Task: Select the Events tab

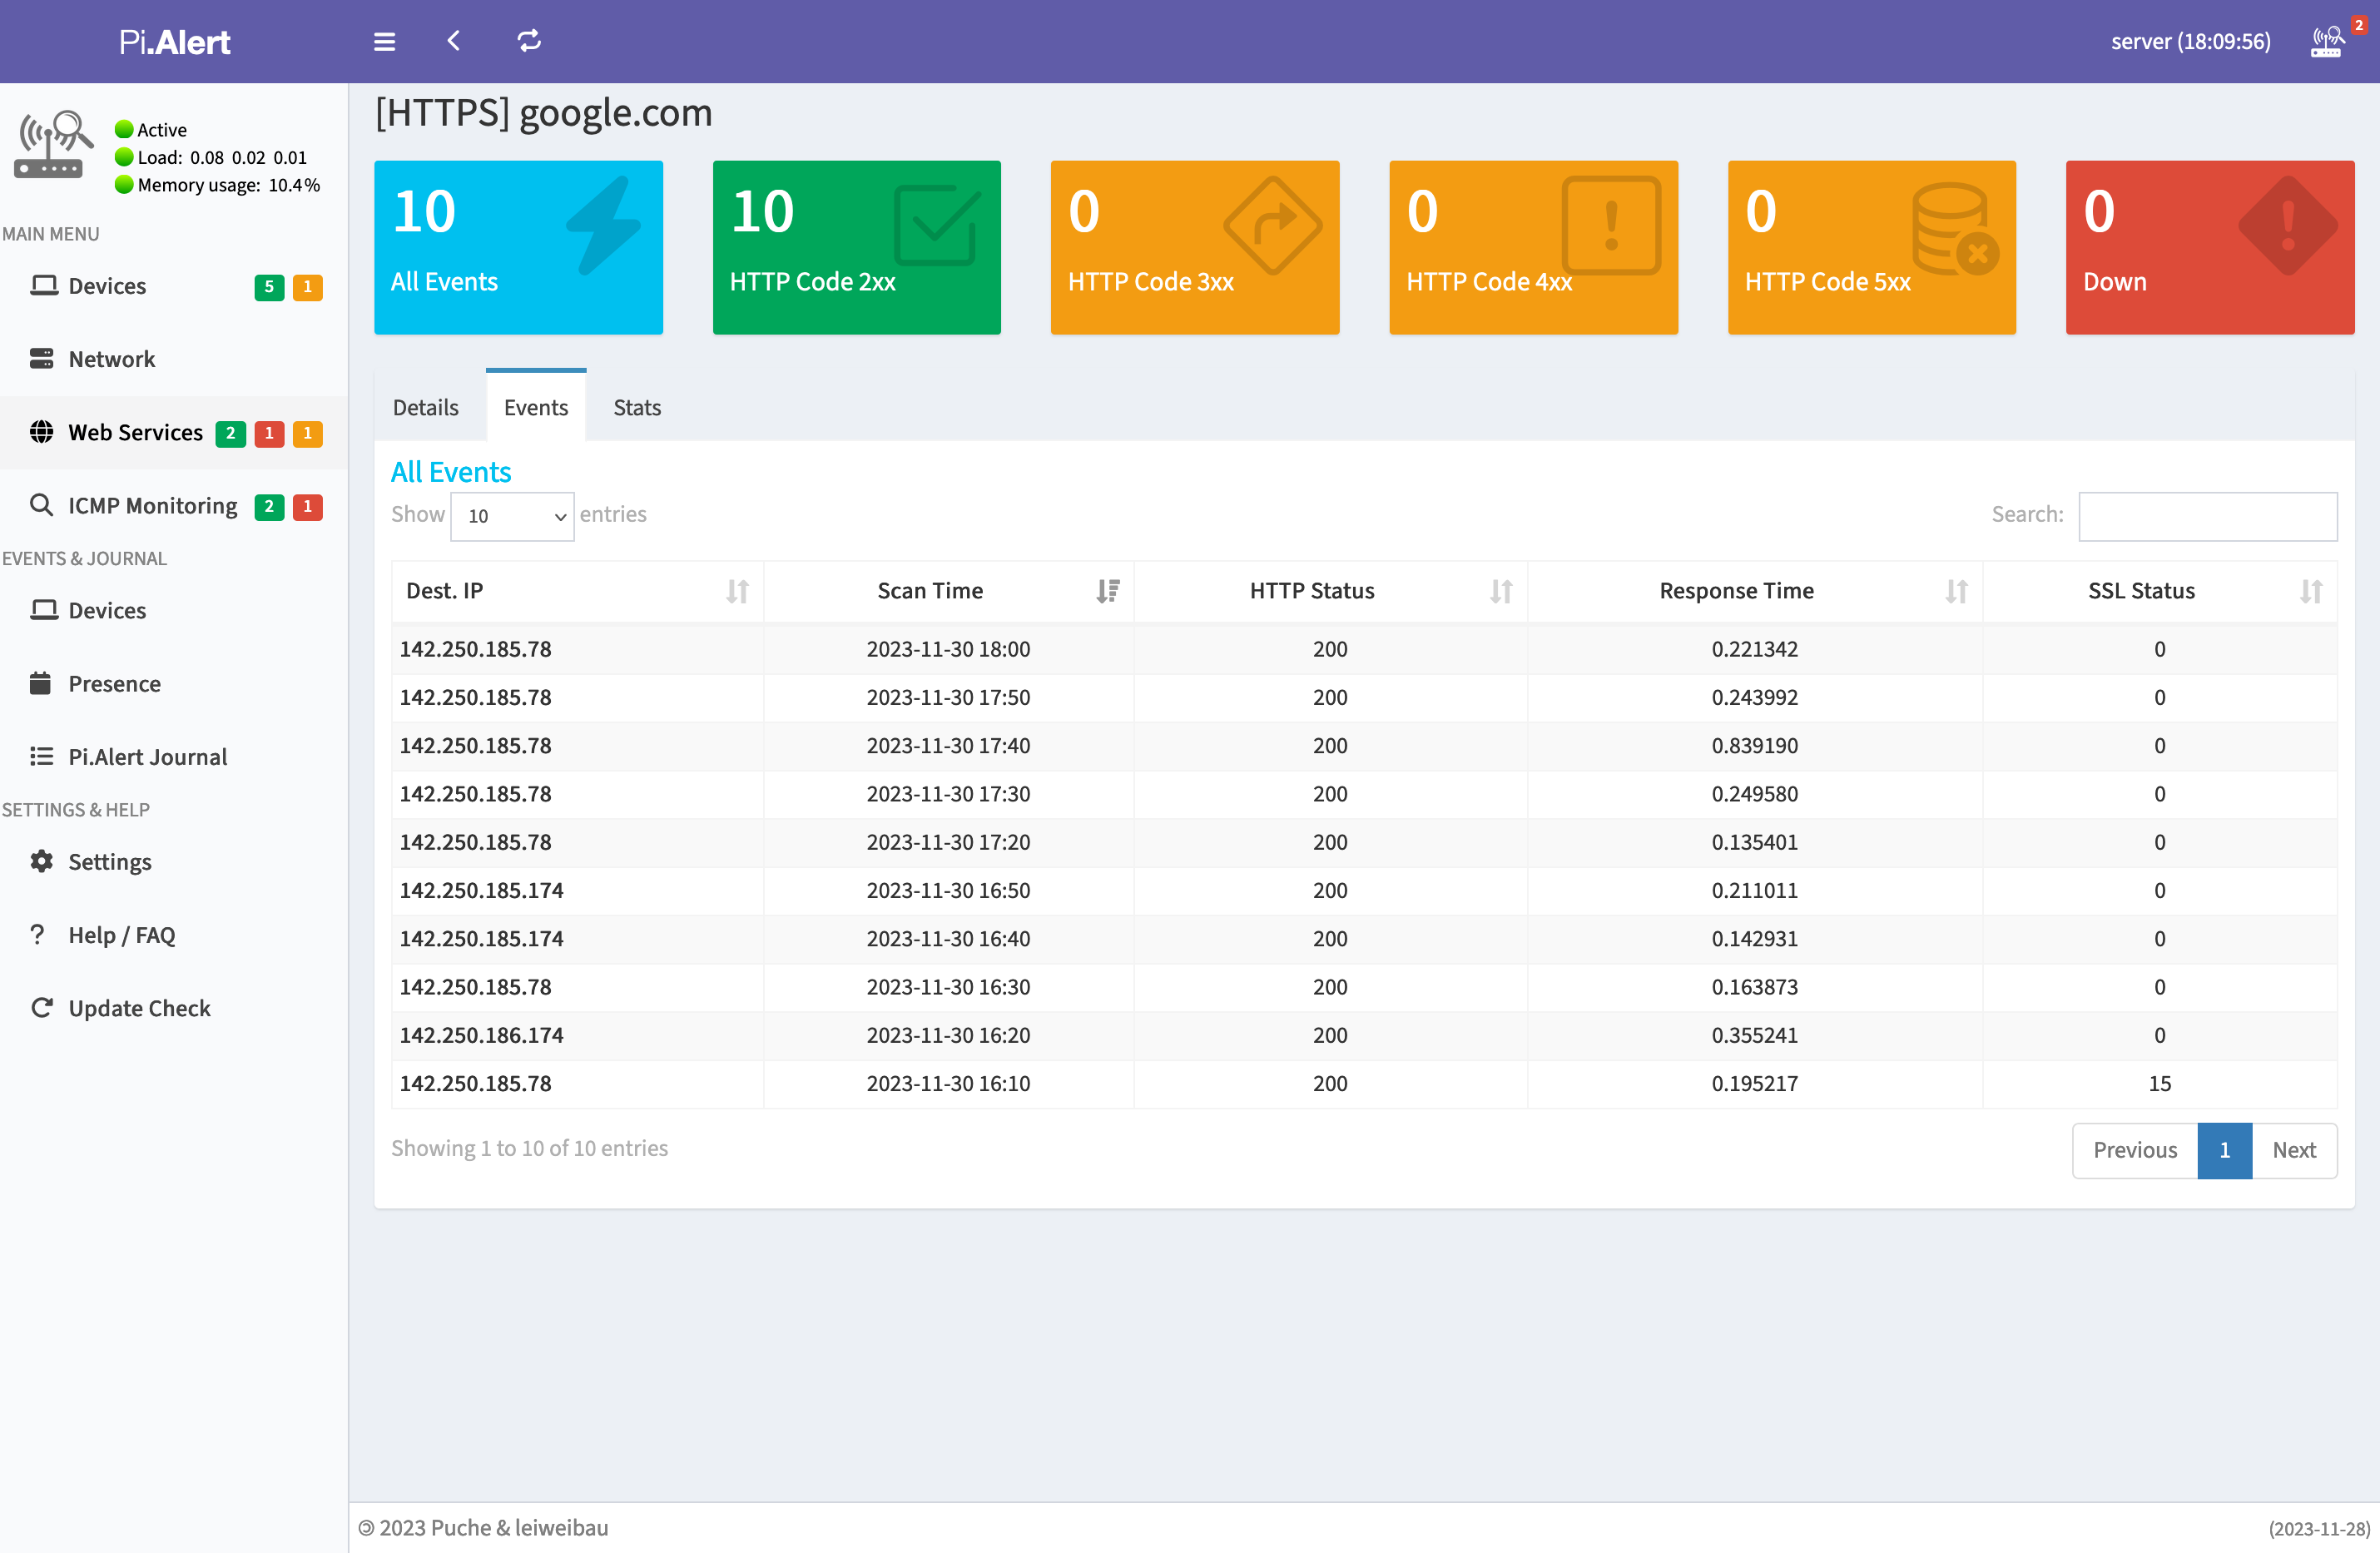Action: [x=536, y=406]
